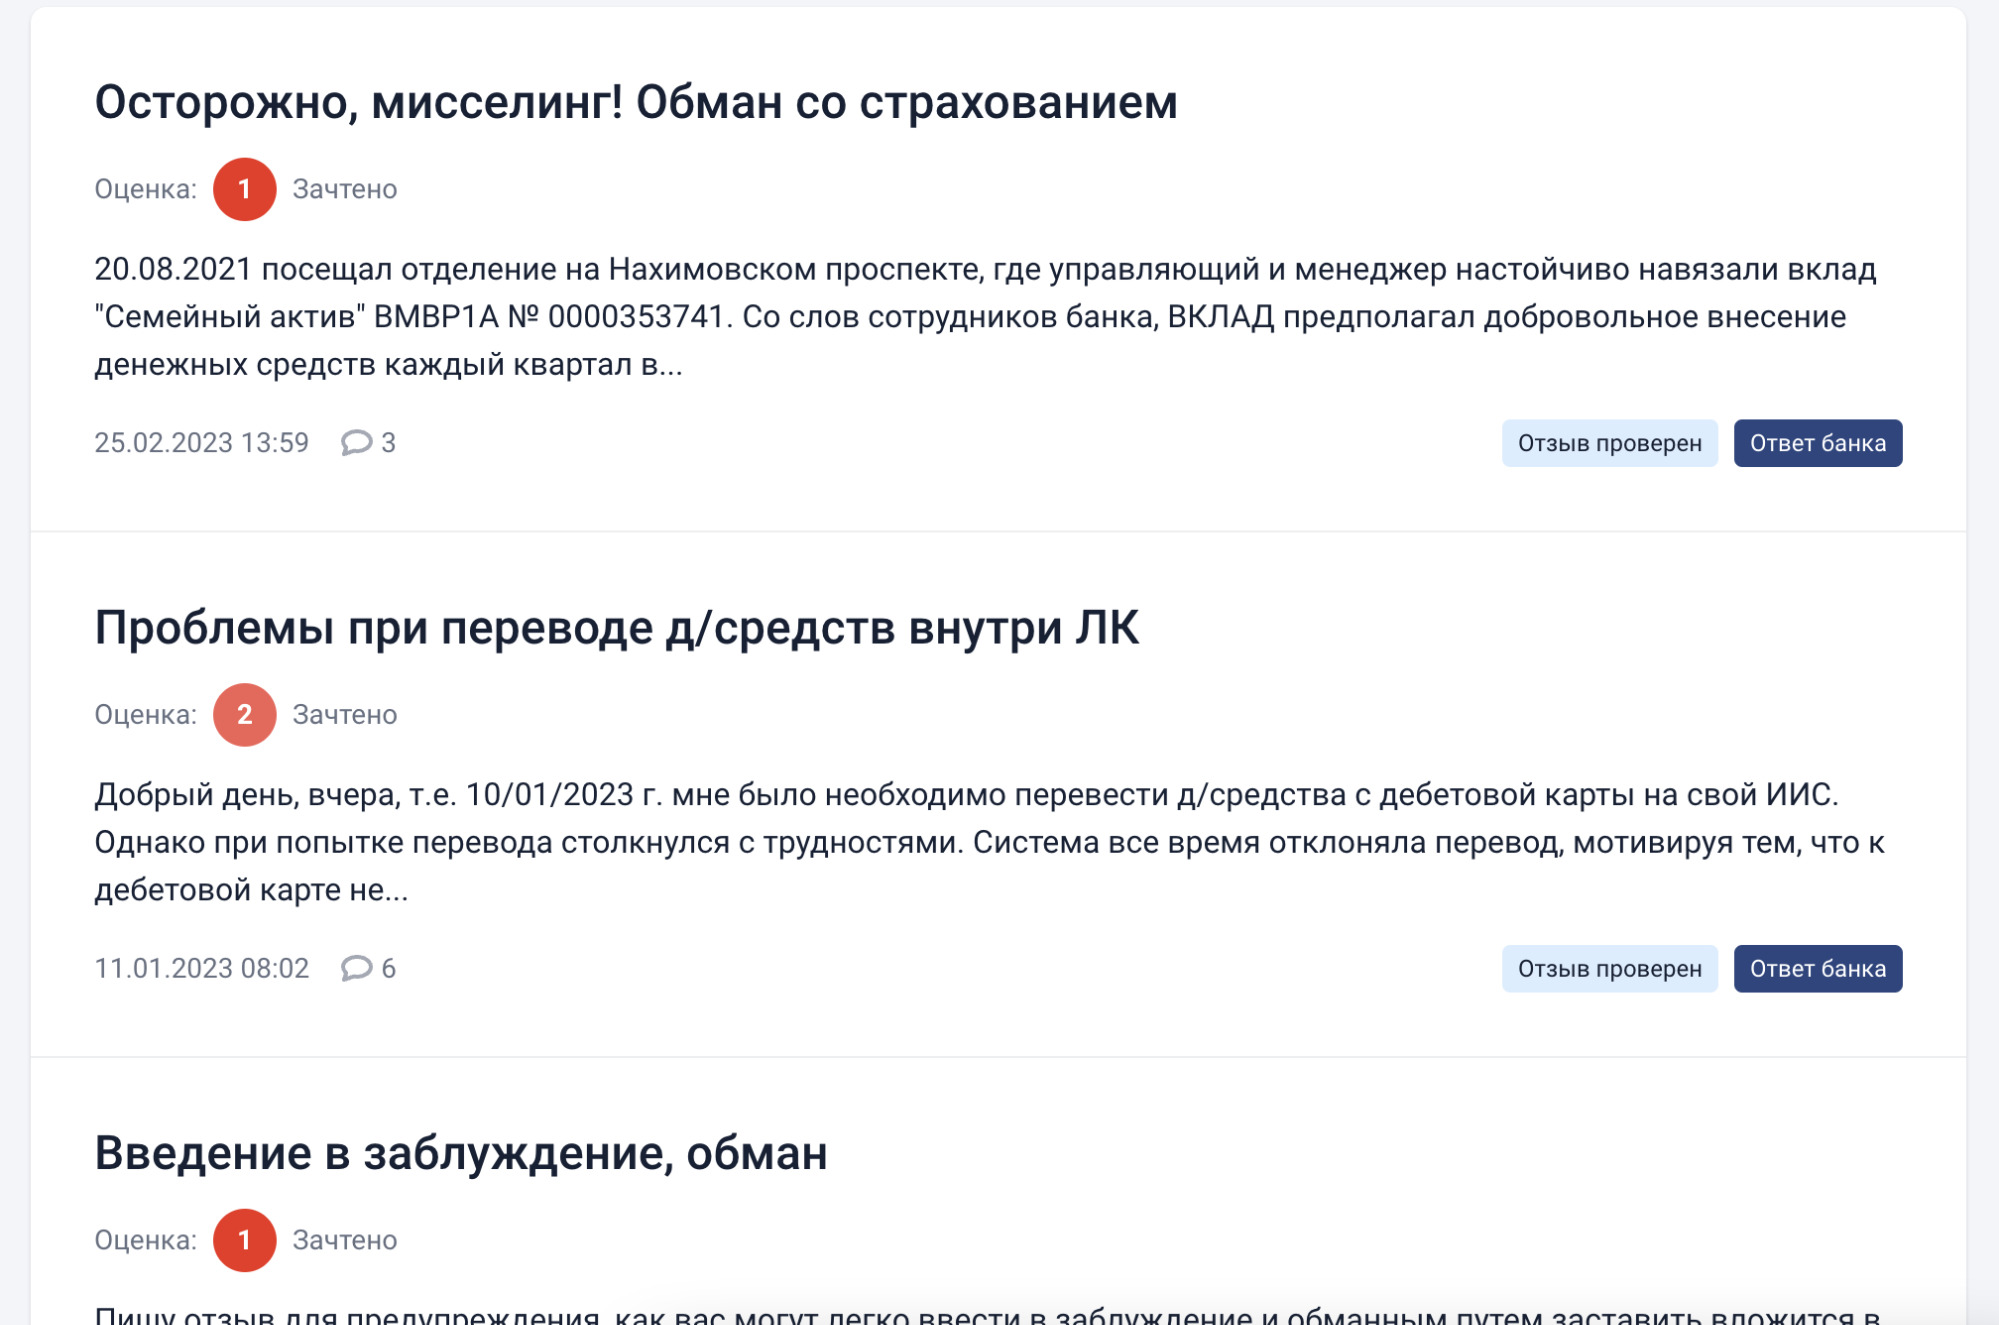Click review excerpt starting '20.08.2021 посещал отделение'
This screenshot has height=1325, width=1999.
click(985, 316)
